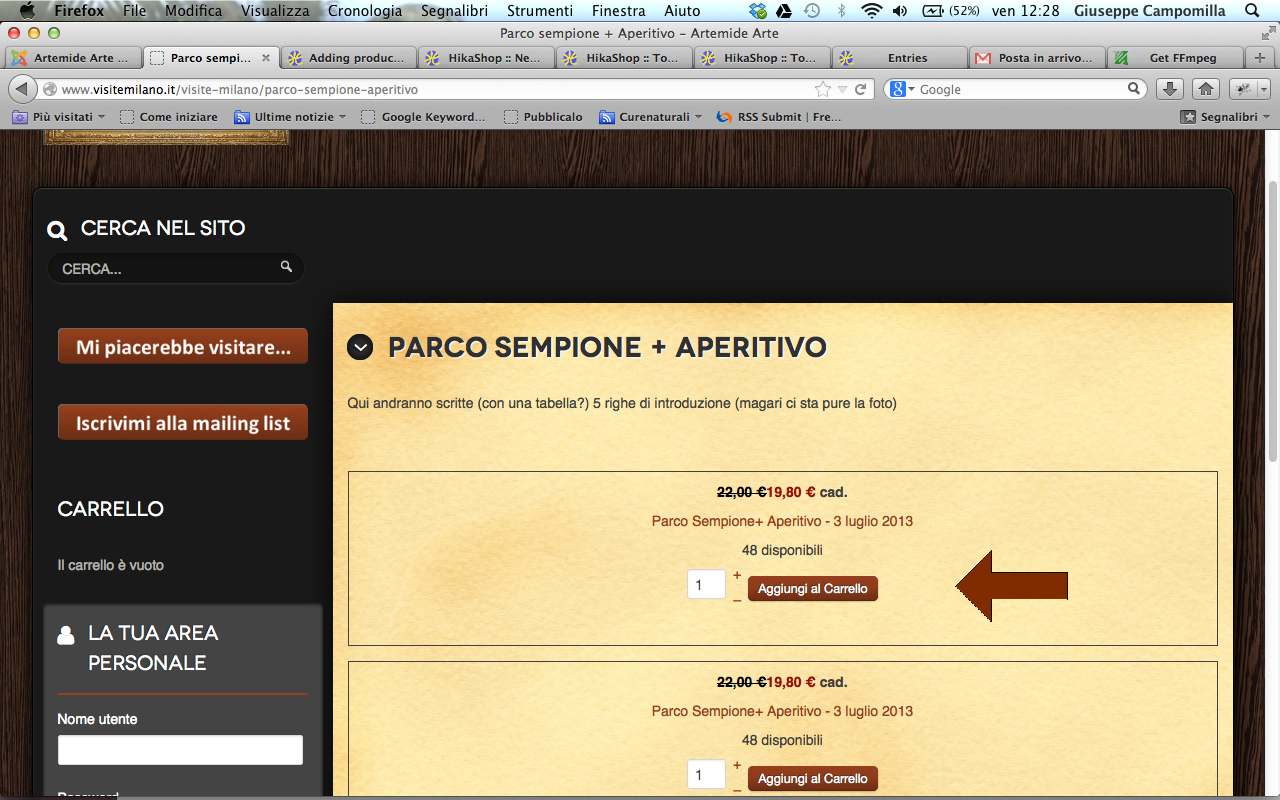Image resolution: width=1280 pixels, height=800 pixels.
Task: Open the Google search engine selector dropdown
Action: (x=902, y=89)
